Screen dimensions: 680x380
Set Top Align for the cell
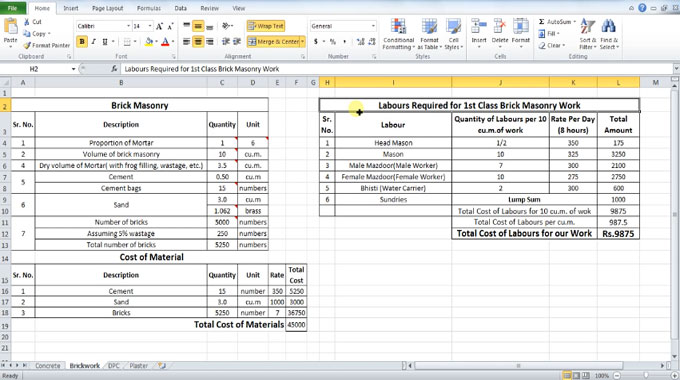186,26
